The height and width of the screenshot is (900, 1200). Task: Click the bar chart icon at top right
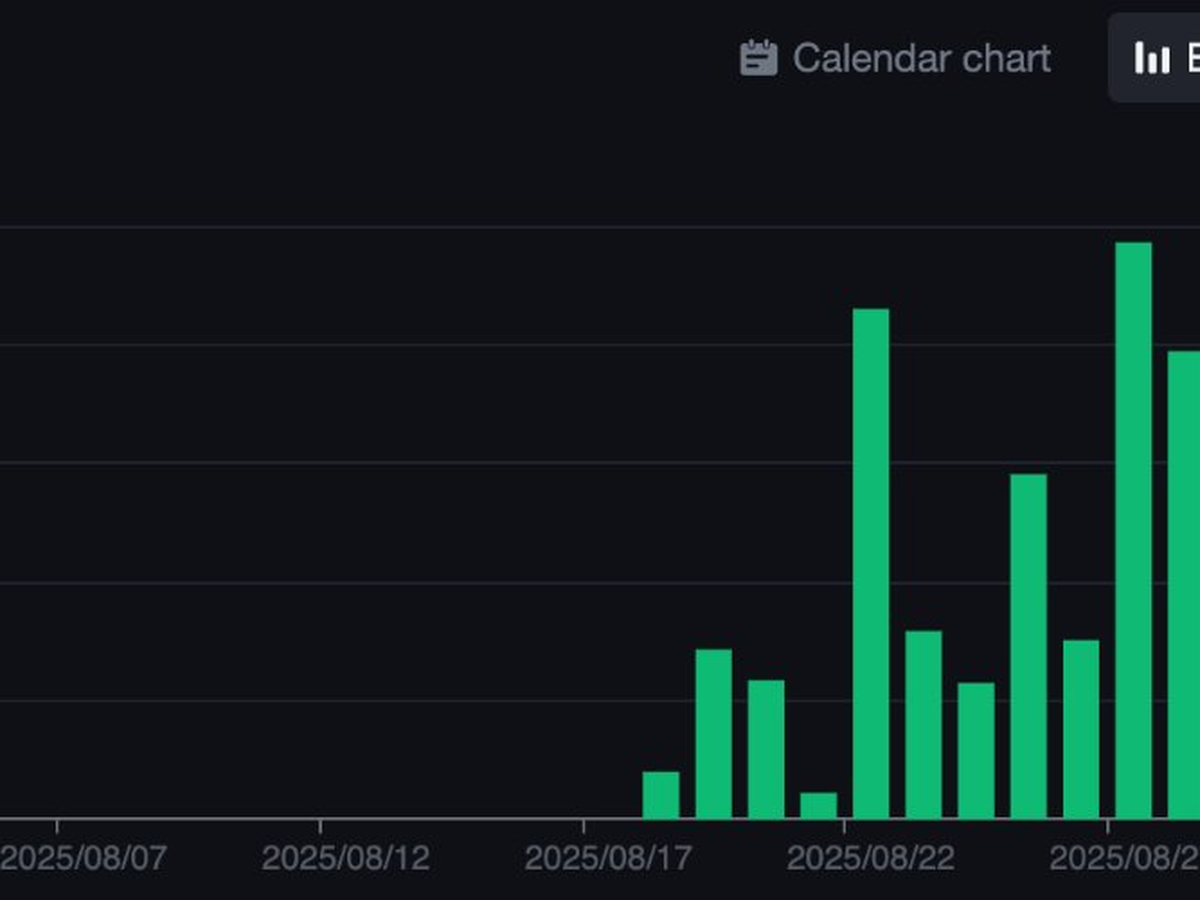(x=1151, y=58)
